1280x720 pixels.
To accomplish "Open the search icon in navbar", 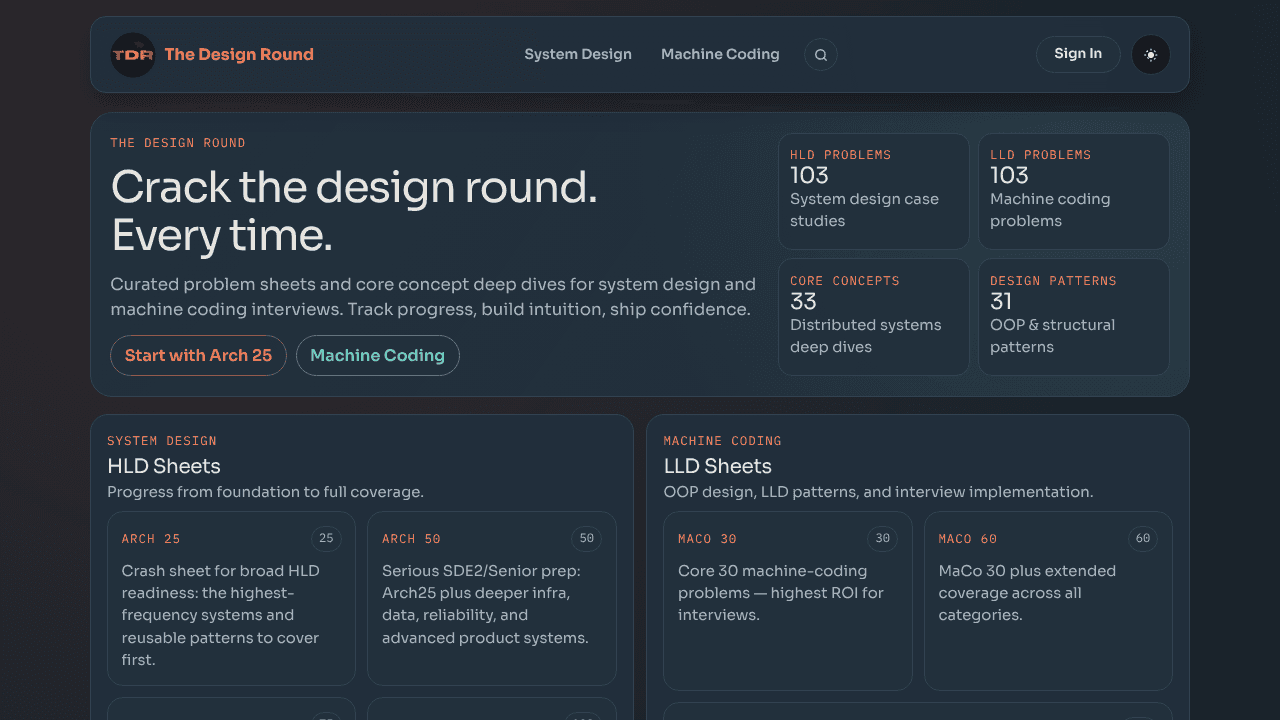I will click(x=821, y=55).
